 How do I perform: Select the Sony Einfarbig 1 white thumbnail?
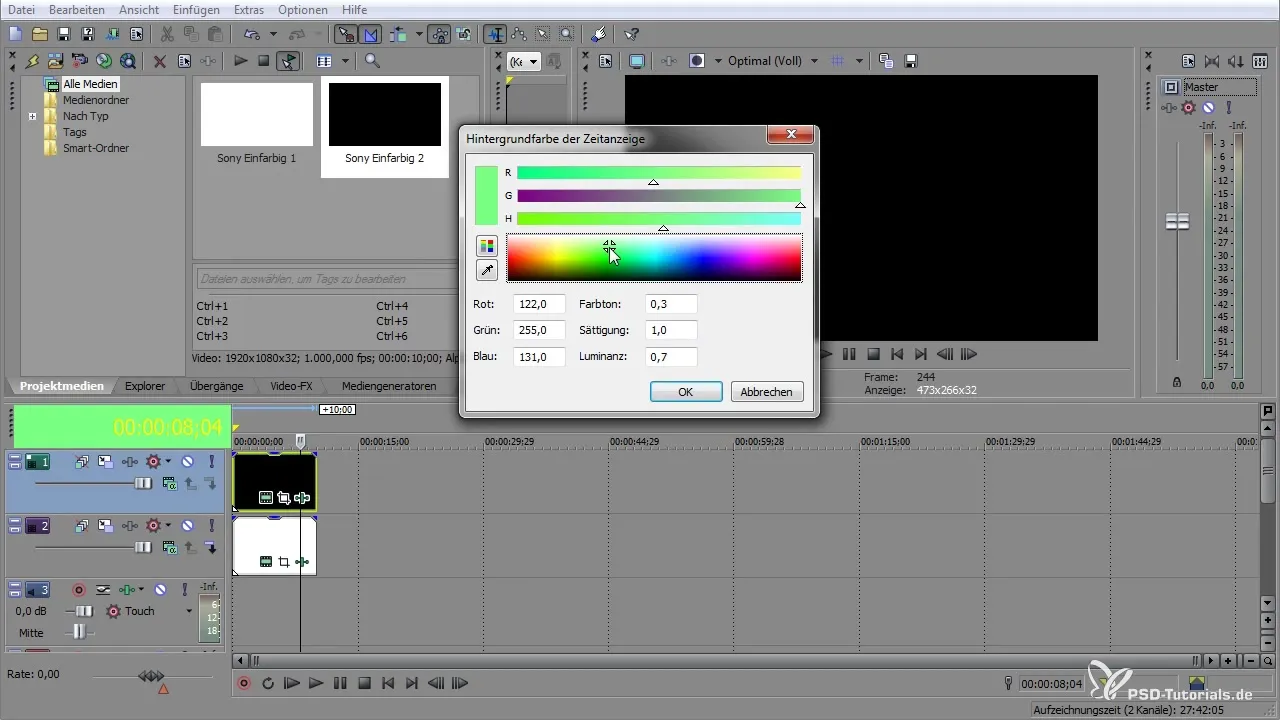point(257,115)
